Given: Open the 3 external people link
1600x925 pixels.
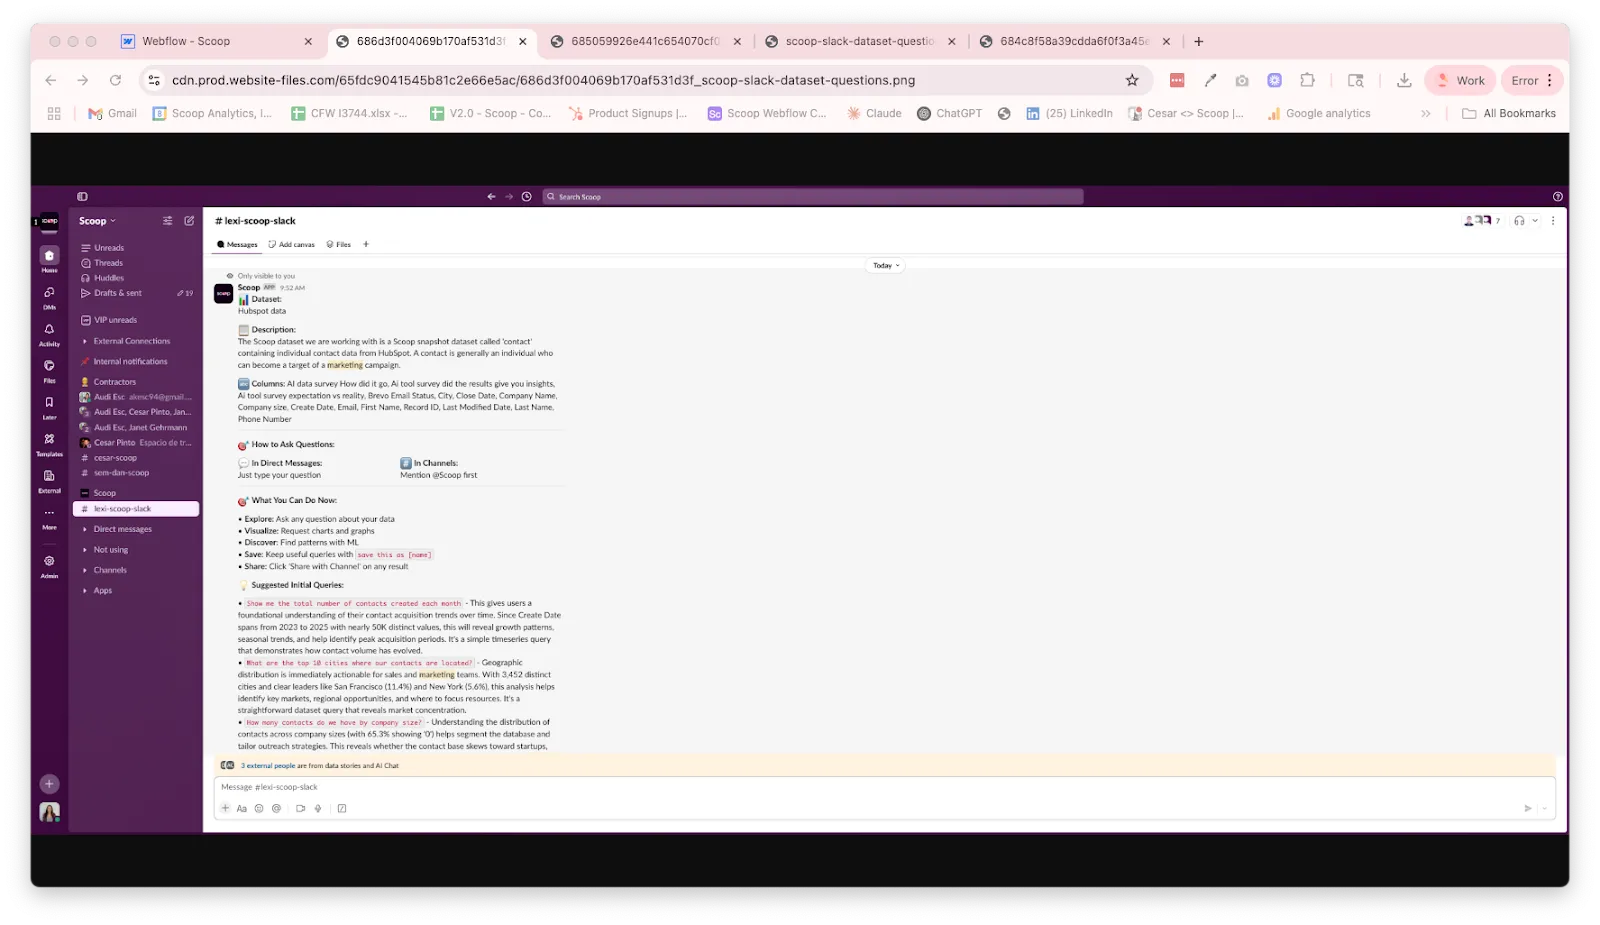Looking at the screenshot, I should pyautogui.click(x=267, y=764).
